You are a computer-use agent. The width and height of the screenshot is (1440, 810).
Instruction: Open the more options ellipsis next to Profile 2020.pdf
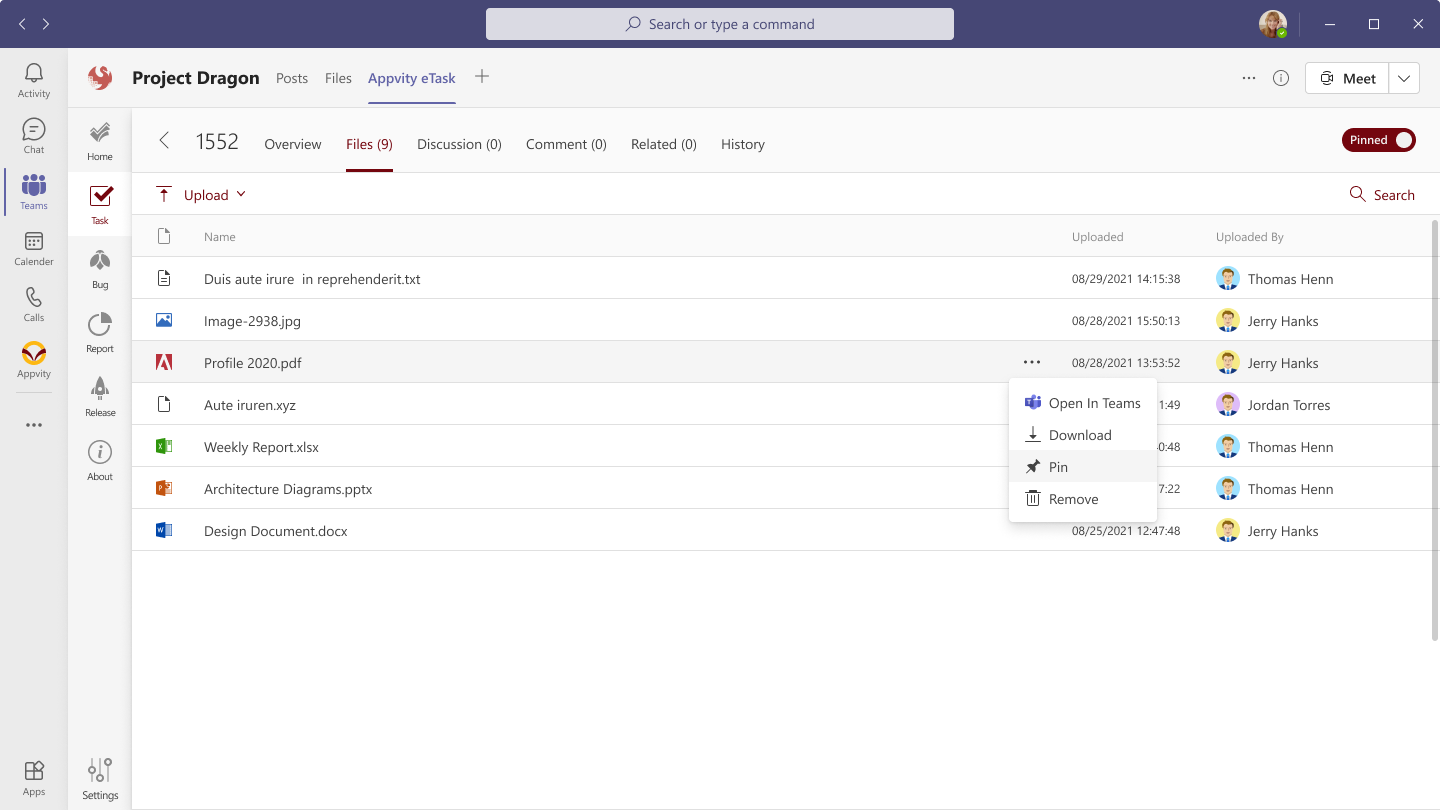coord(1032,362)
